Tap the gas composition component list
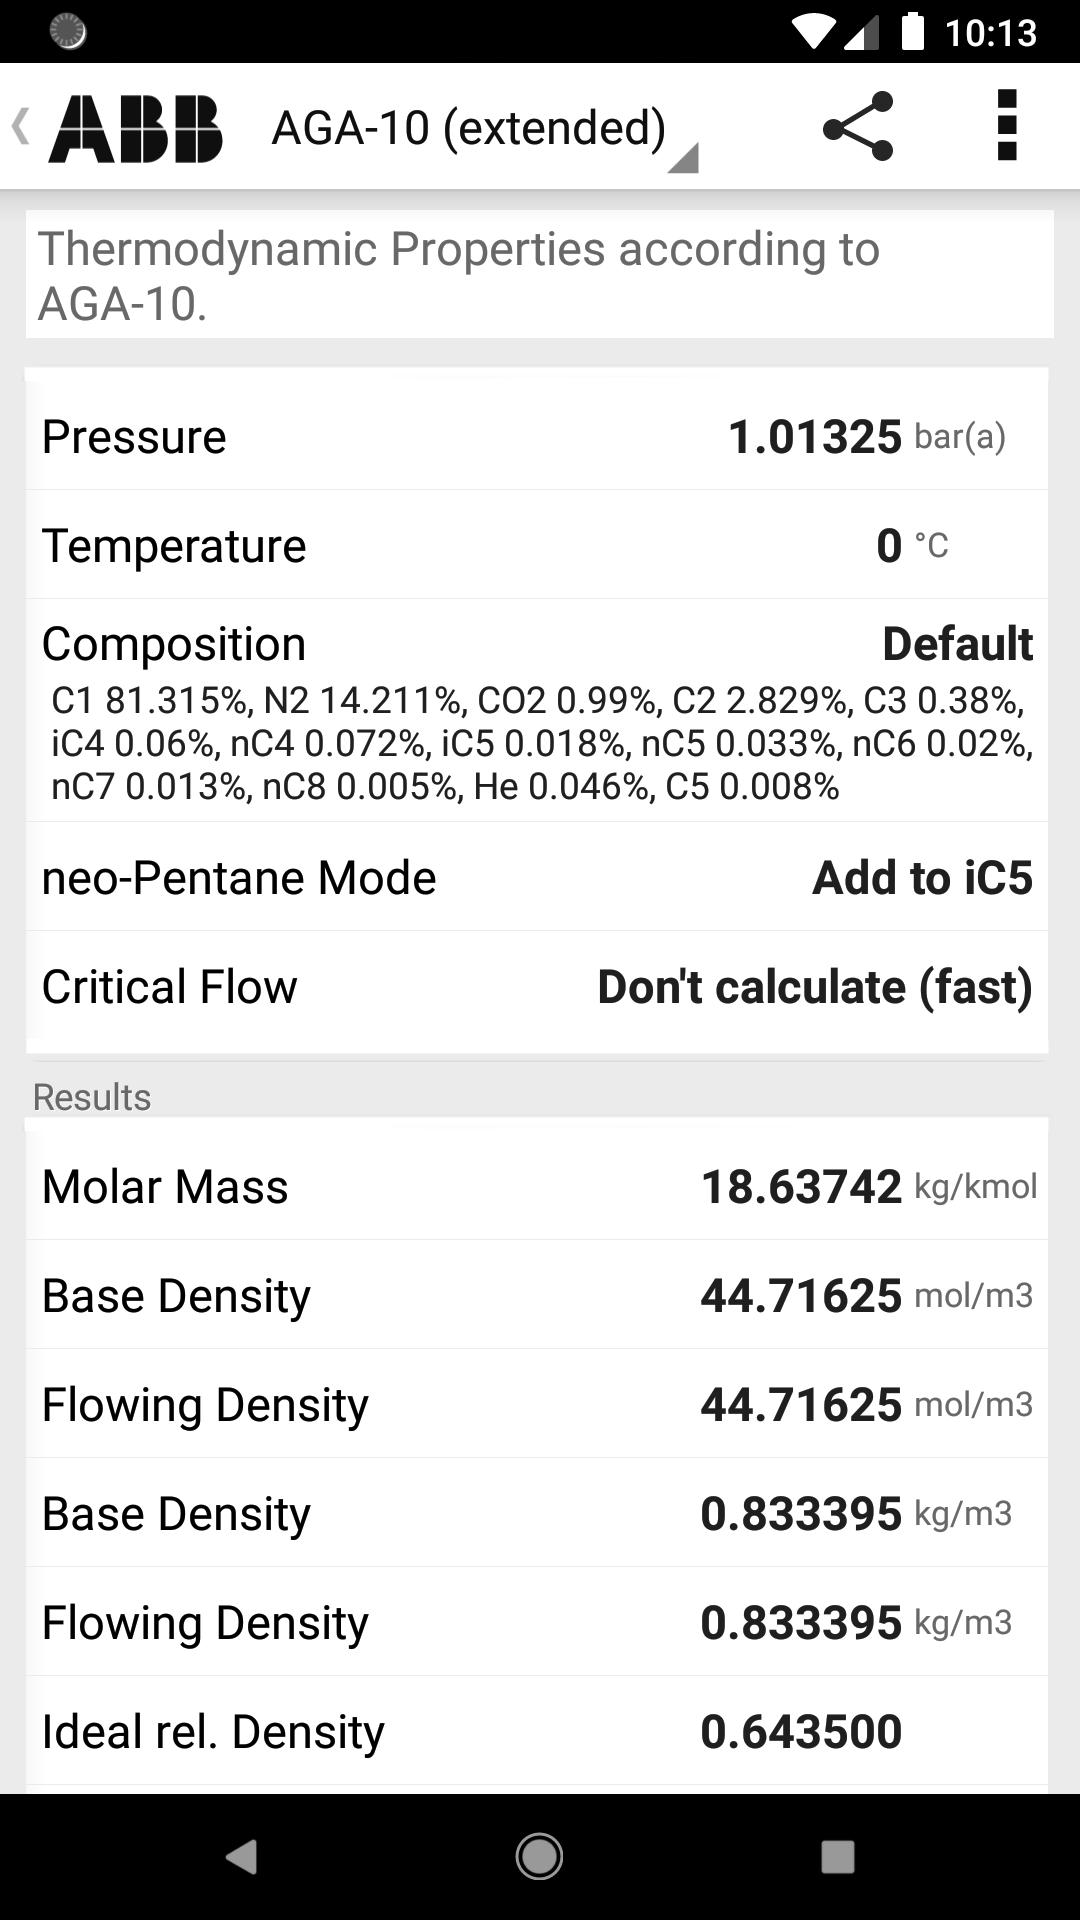This screenshot has height=1920, width=1080. tap(540, 743)
